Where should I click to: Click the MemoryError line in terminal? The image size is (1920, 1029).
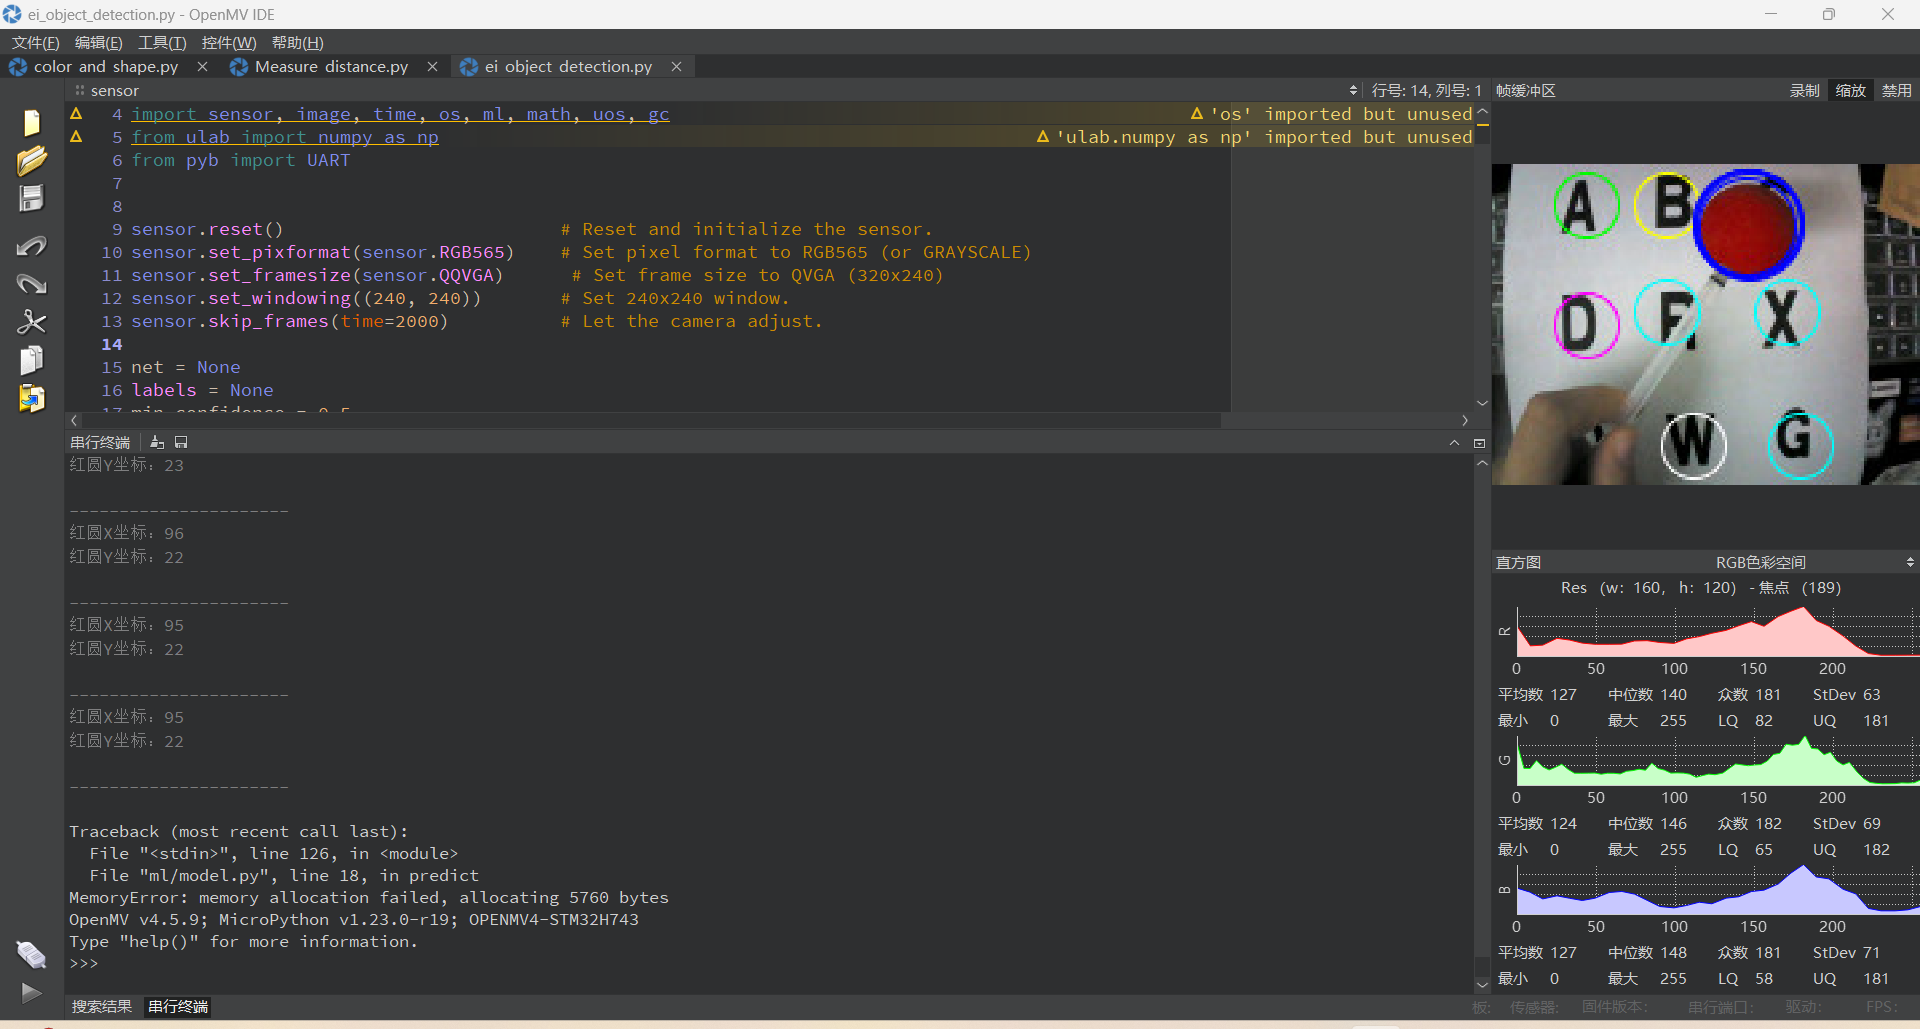click(369, 897)
